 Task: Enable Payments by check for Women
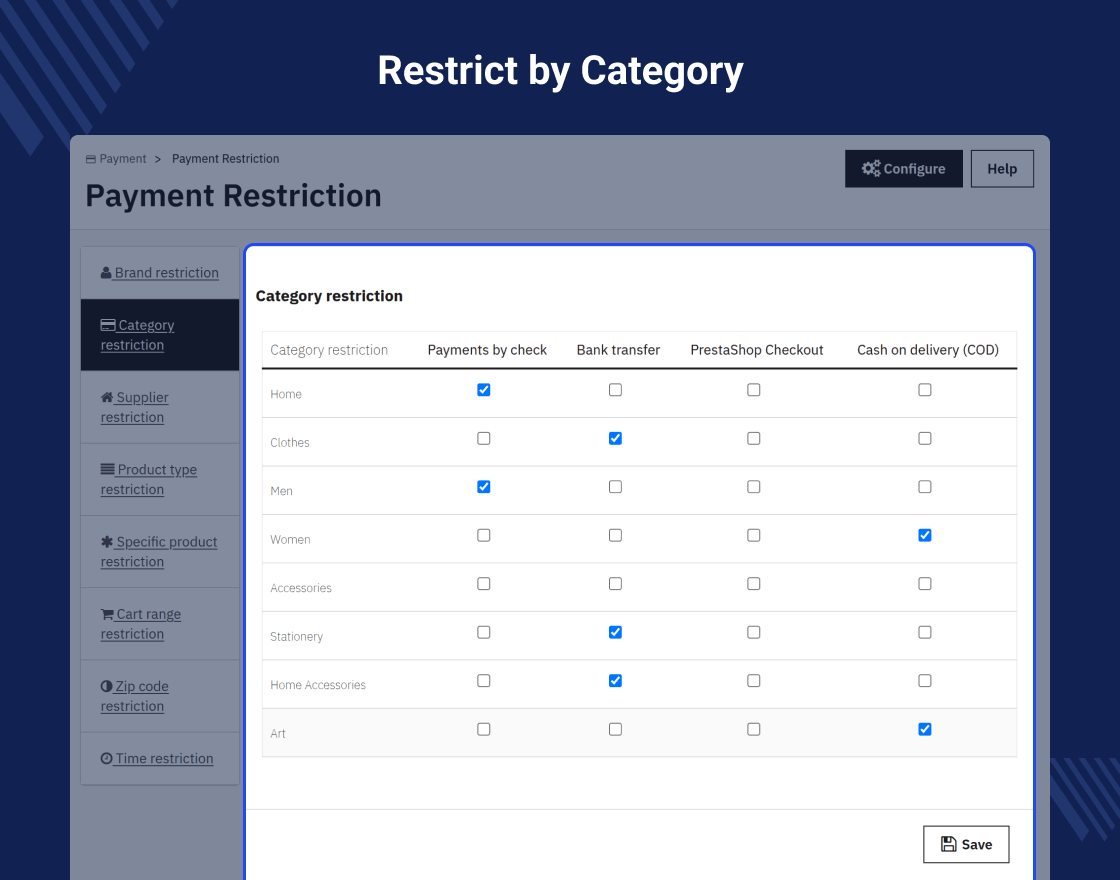coord(484,536)
